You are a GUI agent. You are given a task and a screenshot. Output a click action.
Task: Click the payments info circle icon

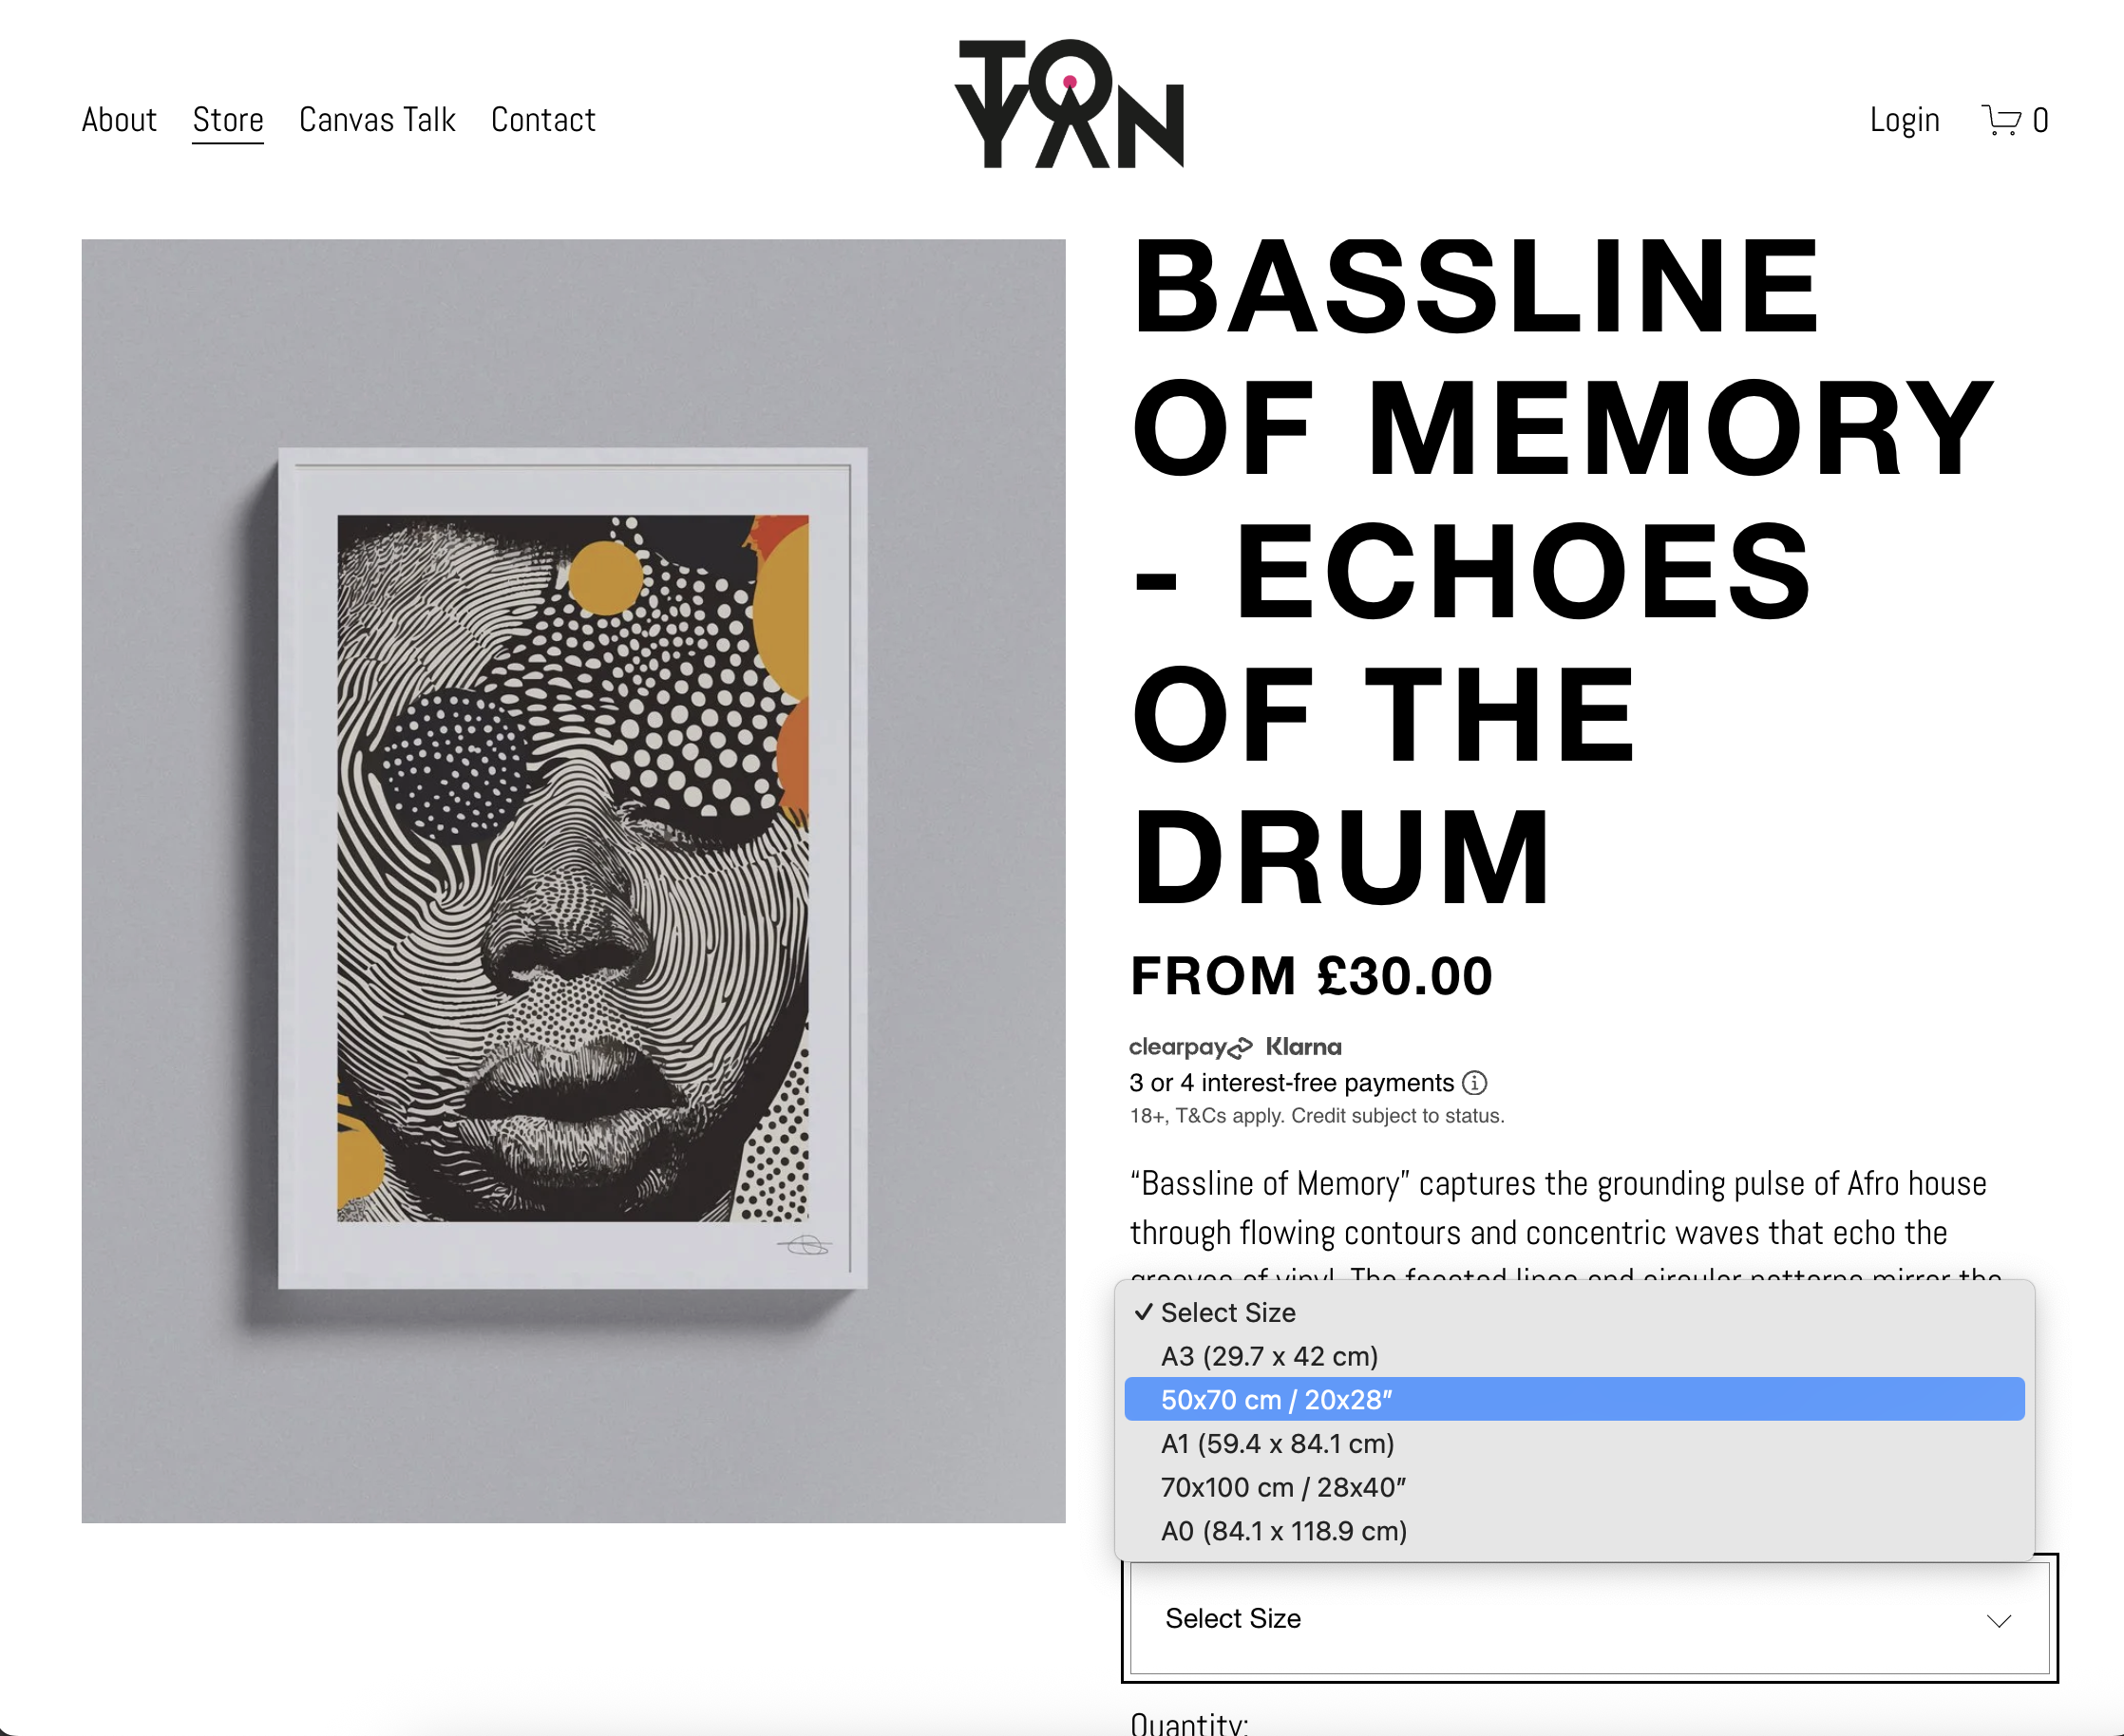coord(1474,1083)
